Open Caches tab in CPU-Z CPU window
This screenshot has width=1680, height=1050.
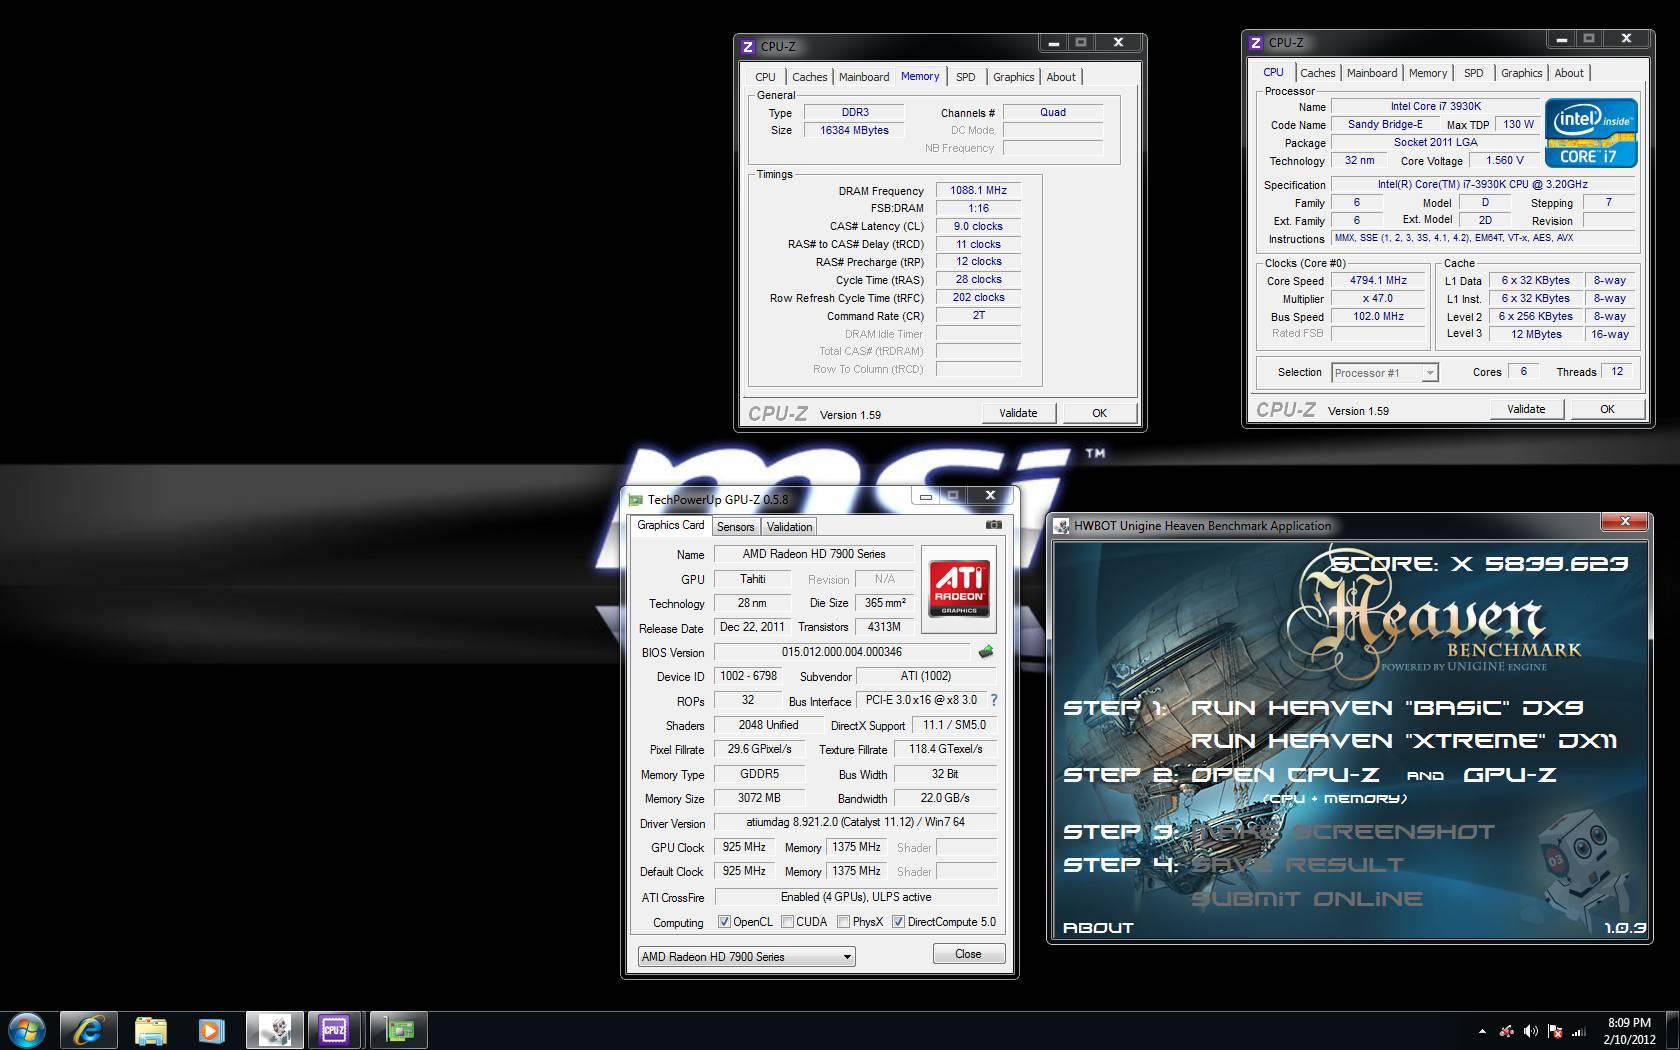[x=1317, y=73]
